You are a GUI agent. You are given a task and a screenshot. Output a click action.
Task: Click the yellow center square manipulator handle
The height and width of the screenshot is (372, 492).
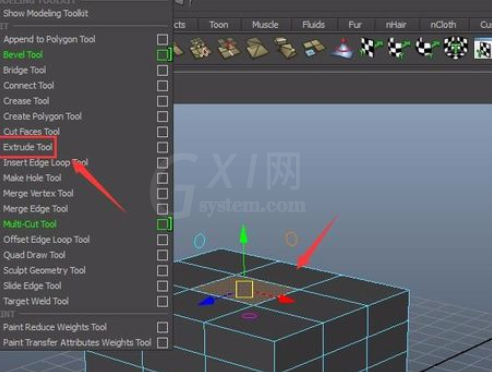[244, 289]
